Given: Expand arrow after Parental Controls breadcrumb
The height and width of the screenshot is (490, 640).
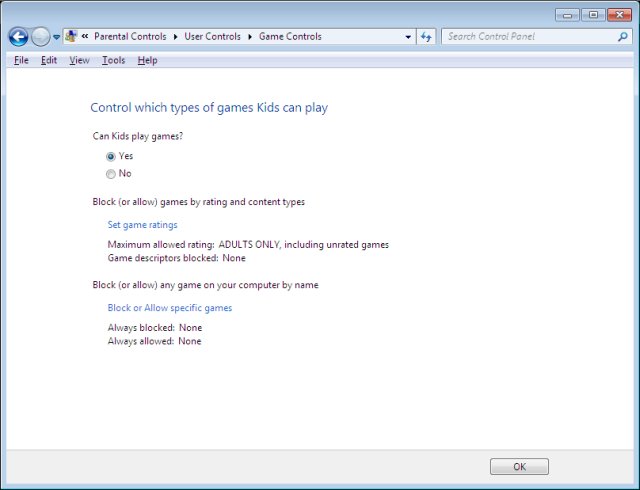Looking at the screenshot, I should point(176,37).
